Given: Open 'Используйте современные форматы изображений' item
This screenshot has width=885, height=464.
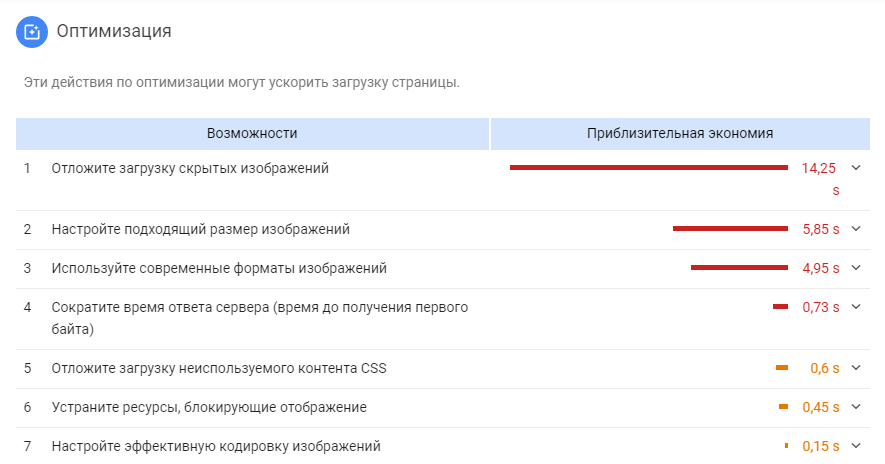Looking at the screenshot, I should [219, 268].
